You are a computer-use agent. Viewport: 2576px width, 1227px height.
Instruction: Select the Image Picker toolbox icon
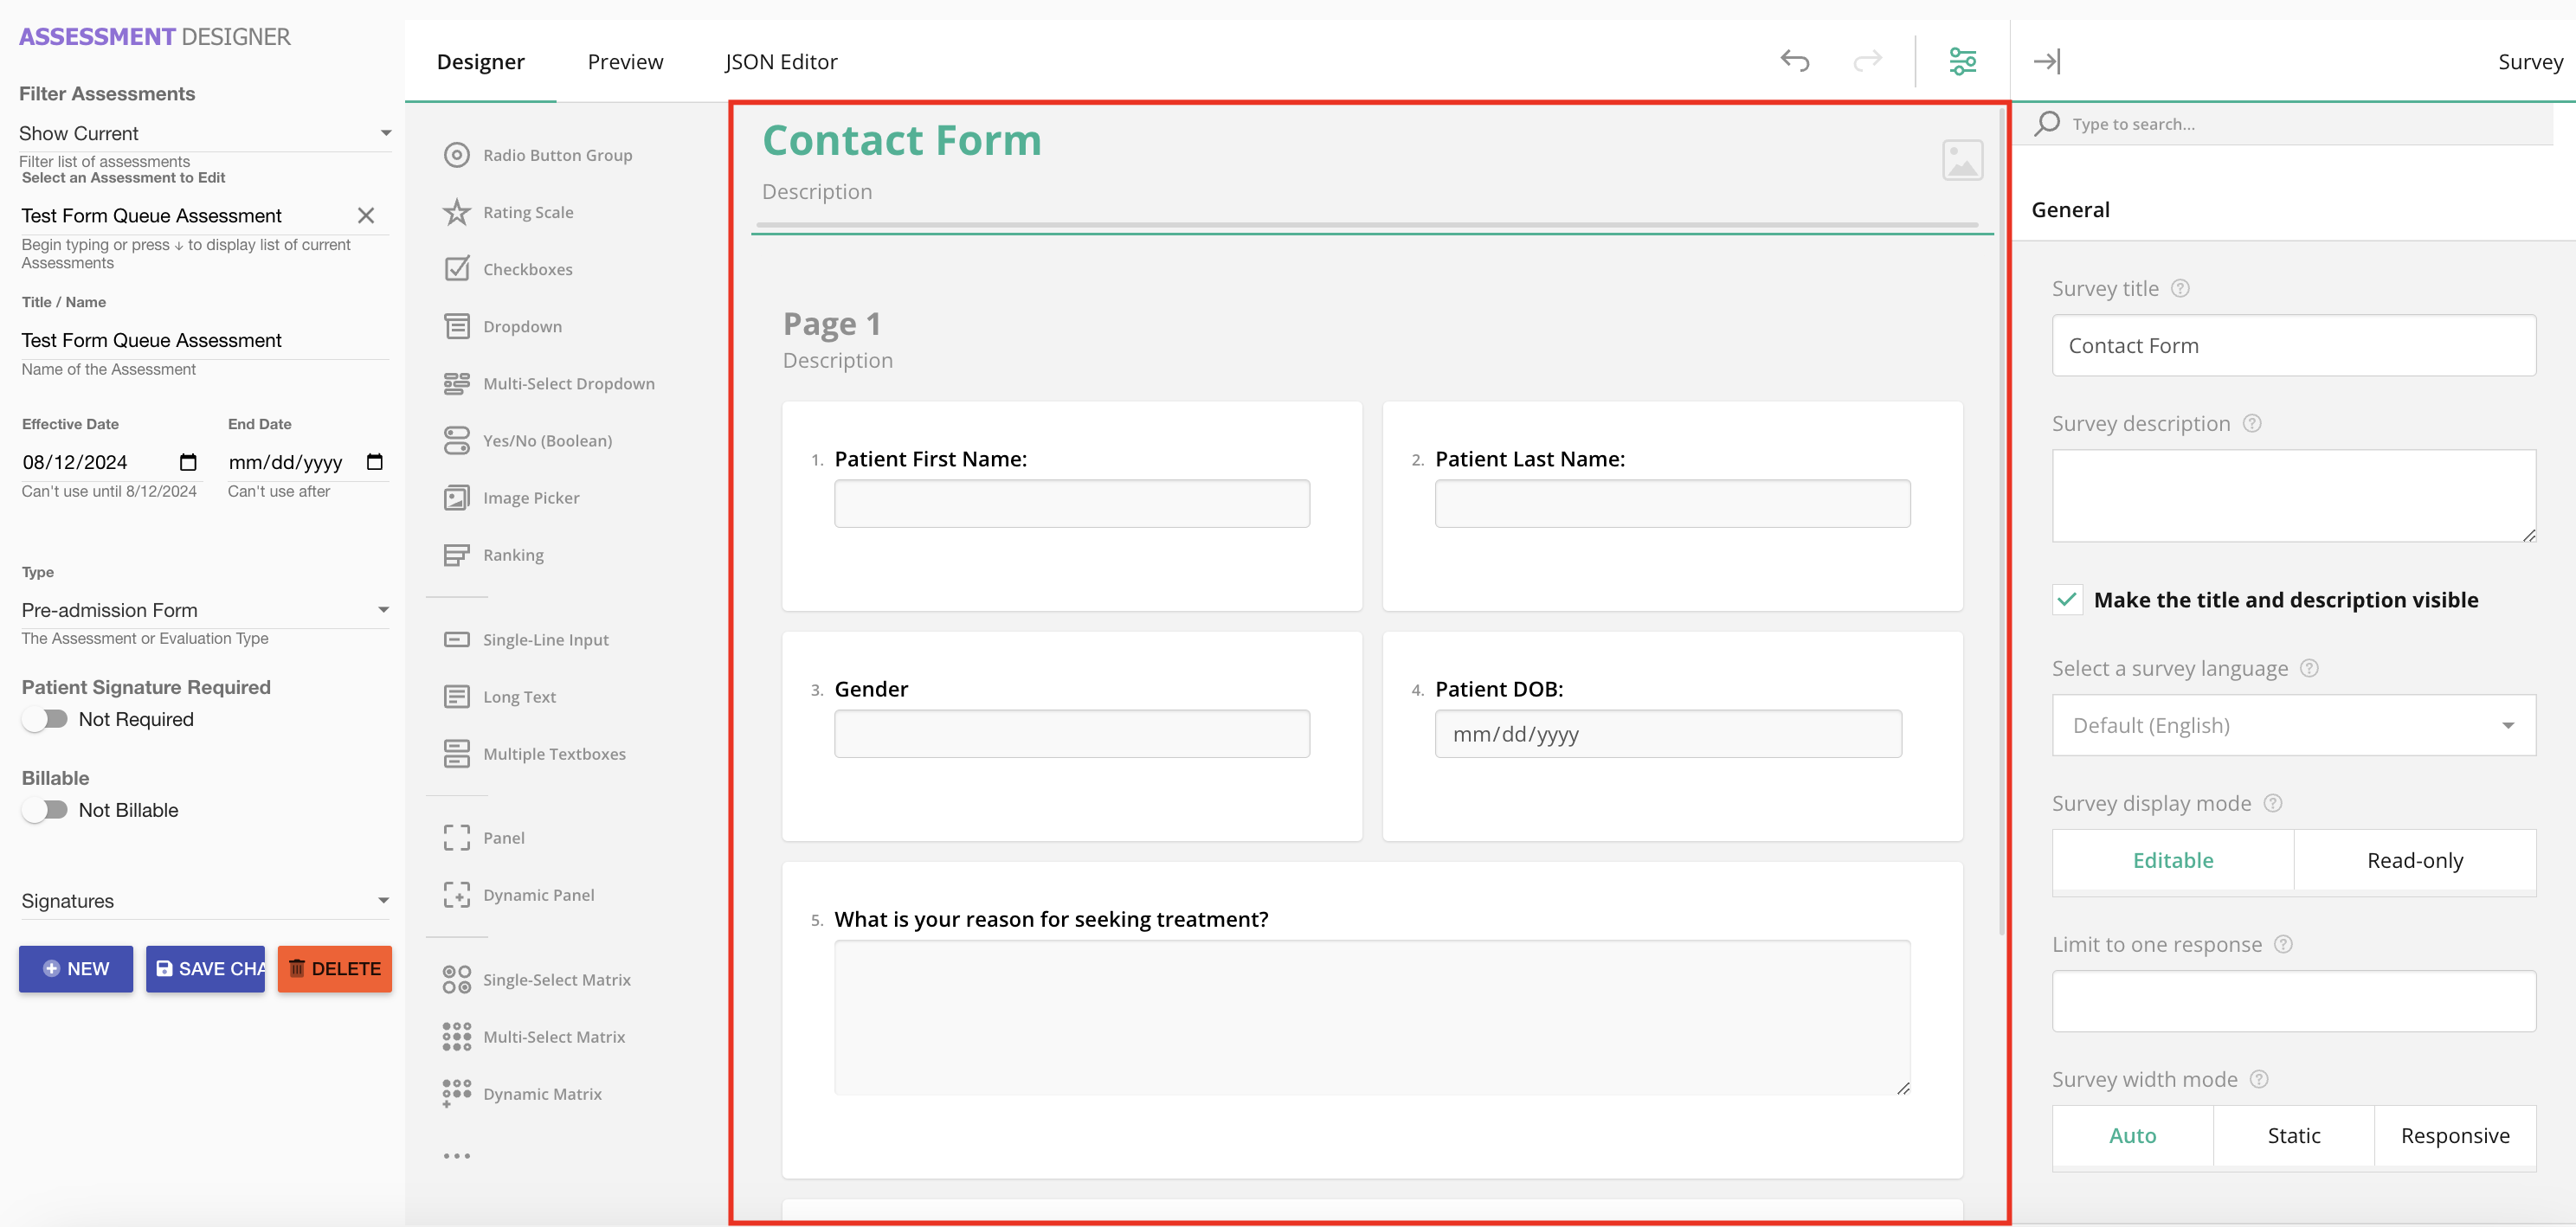click(x=457, y=498)
